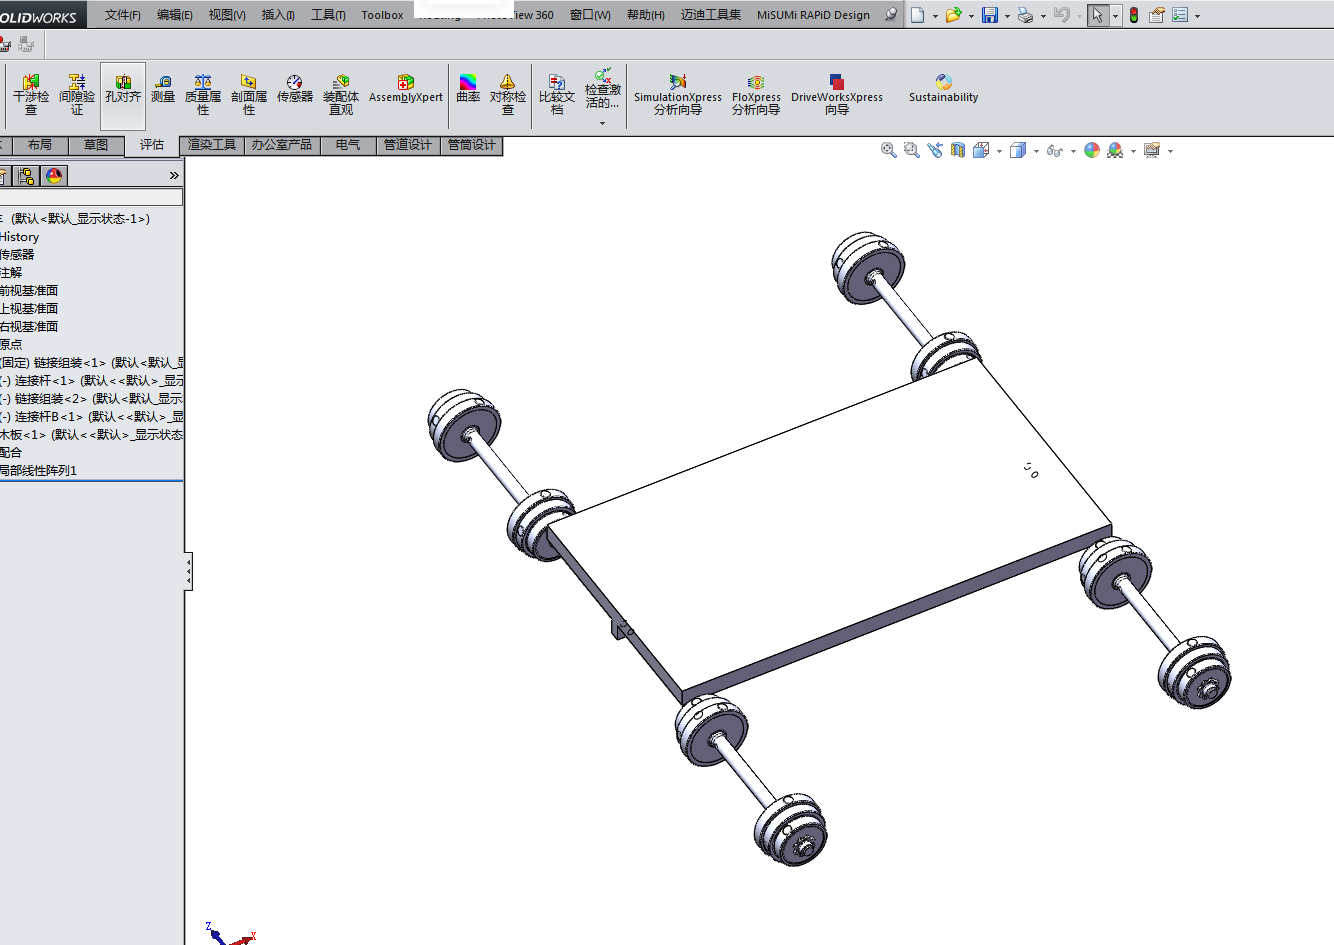The width and height of the screenshot is (1334, 945).
Task: Open the Print dropdown arrow
Action: [x=1043, y=16]
